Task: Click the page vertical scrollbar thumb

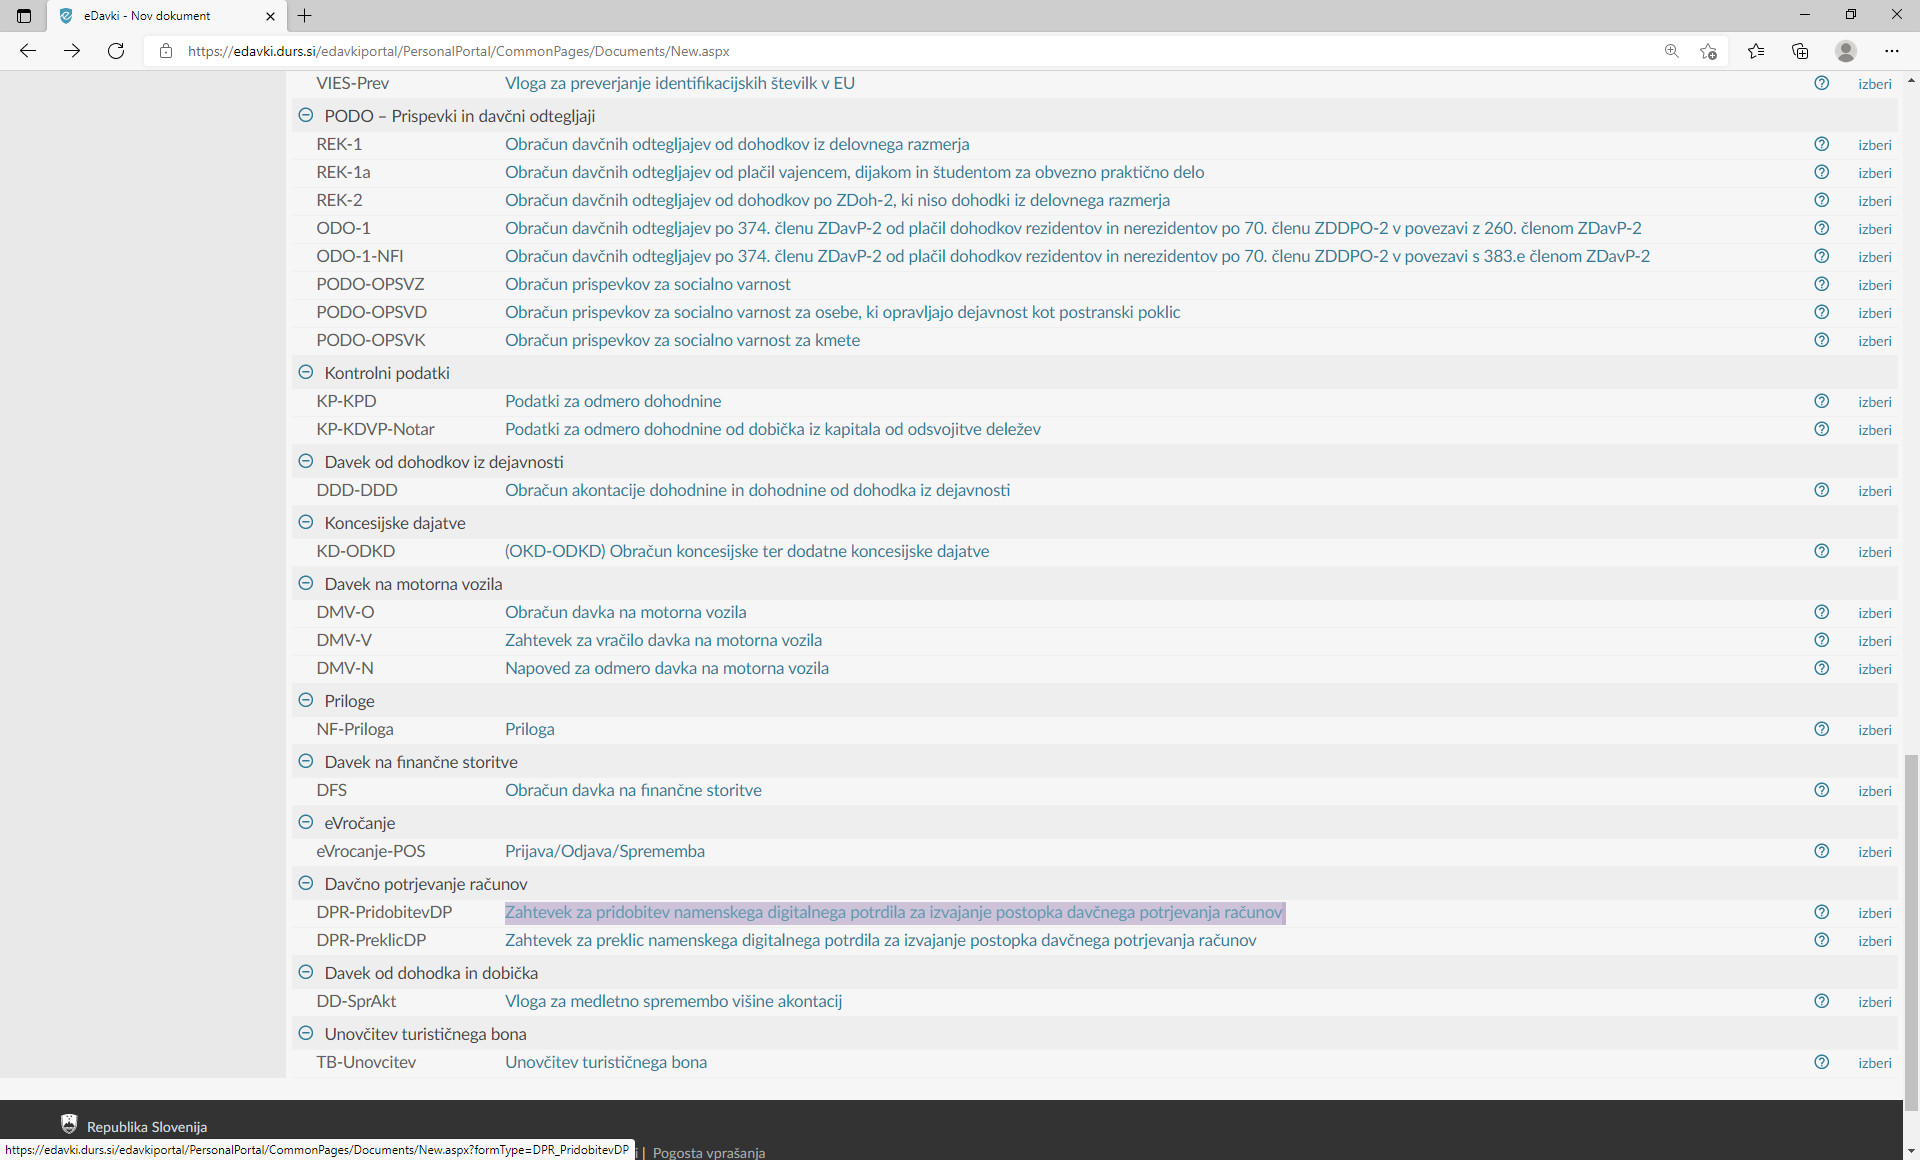Action: [1911, 930]
